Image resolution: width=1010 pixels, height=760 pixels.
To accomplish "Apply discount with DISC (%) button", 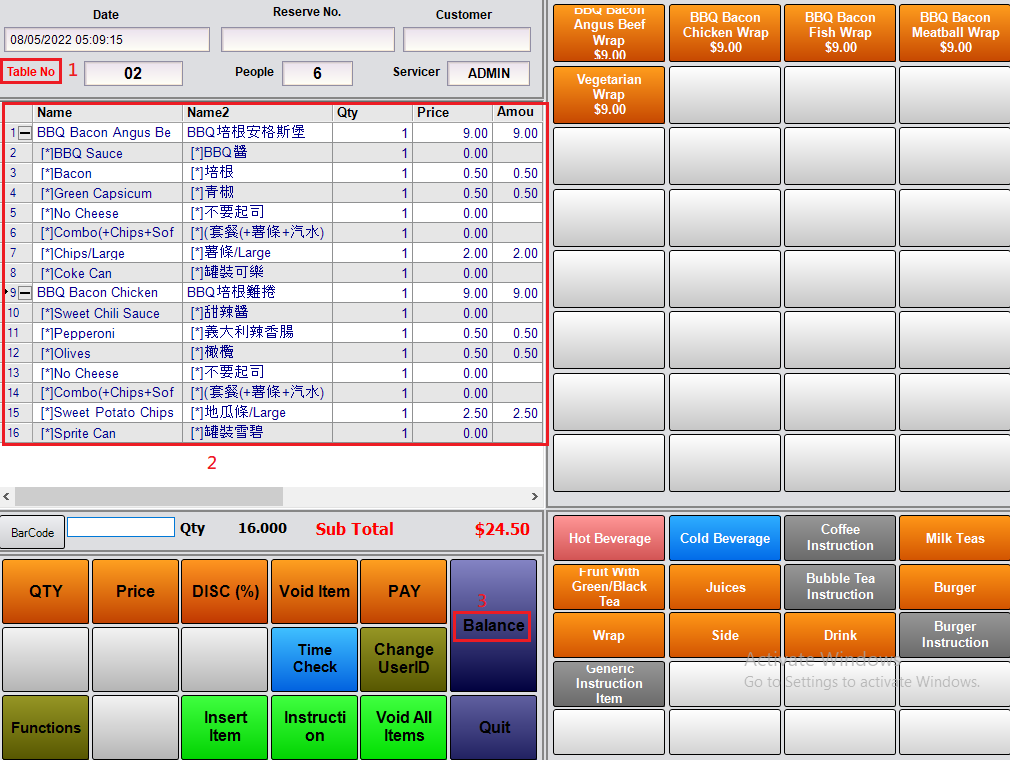I will [225, 591].
